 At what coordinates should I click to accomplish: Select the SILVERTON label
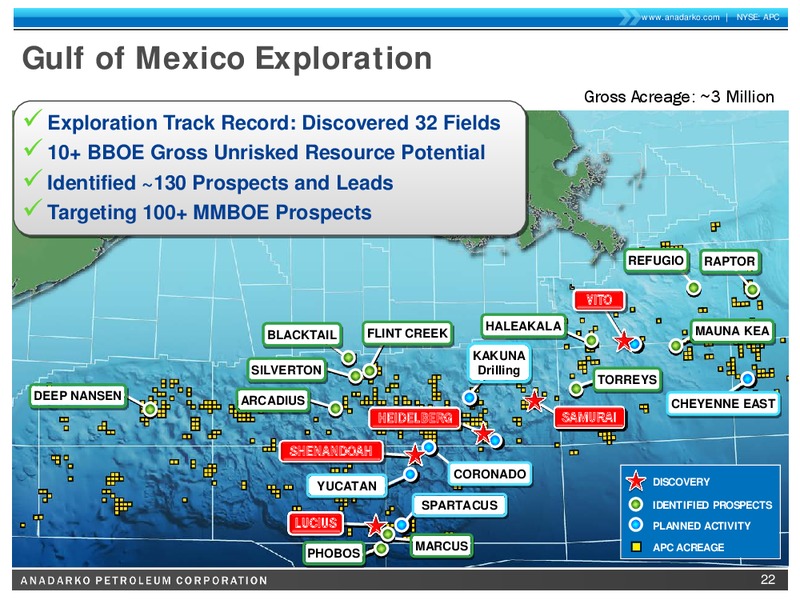[x=286, y=370]
